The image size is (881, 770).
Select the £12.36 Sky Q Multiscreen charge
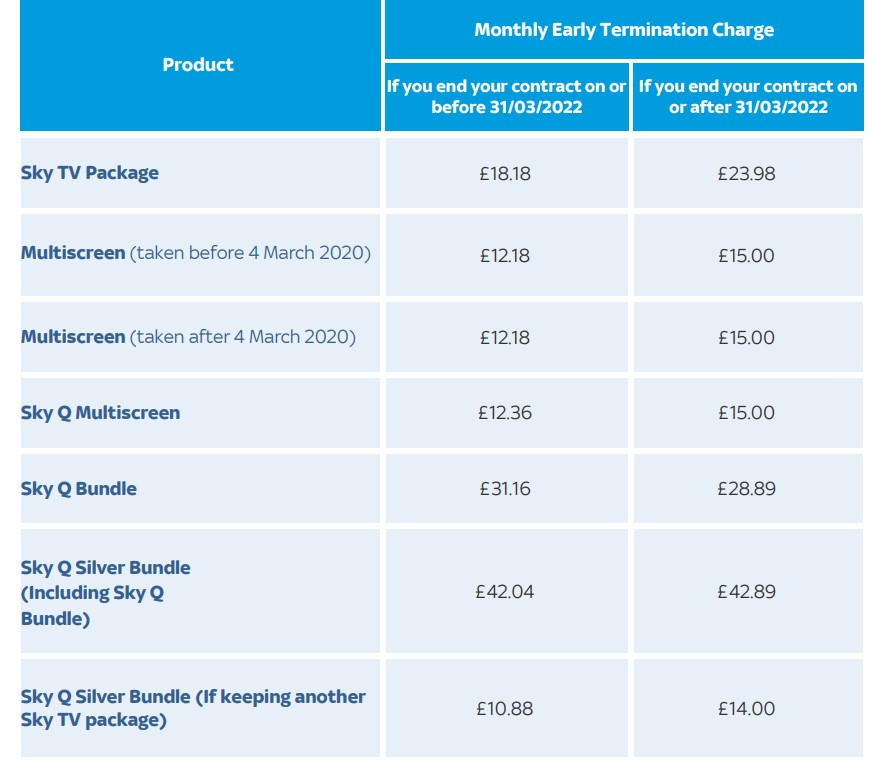[505, 413]
